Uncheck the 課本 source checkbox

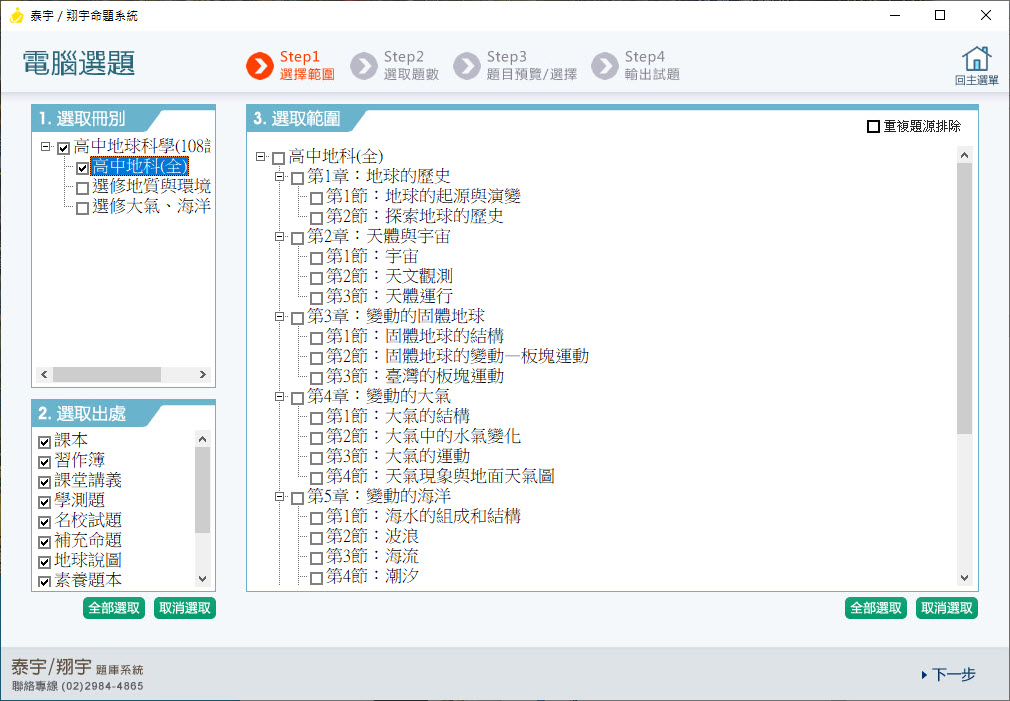coord(44,441)
